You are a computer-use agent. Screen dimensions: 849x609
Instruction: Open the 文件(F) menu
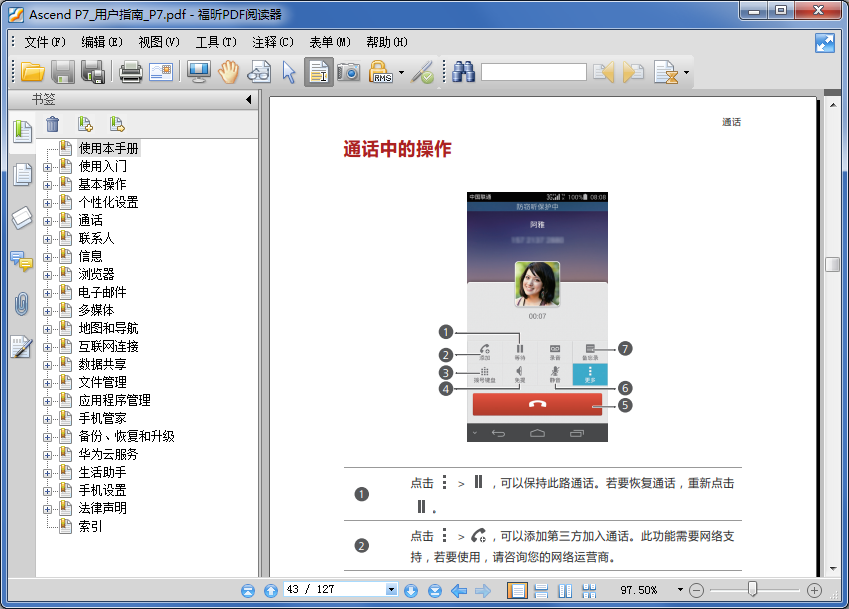click(45, 42)
